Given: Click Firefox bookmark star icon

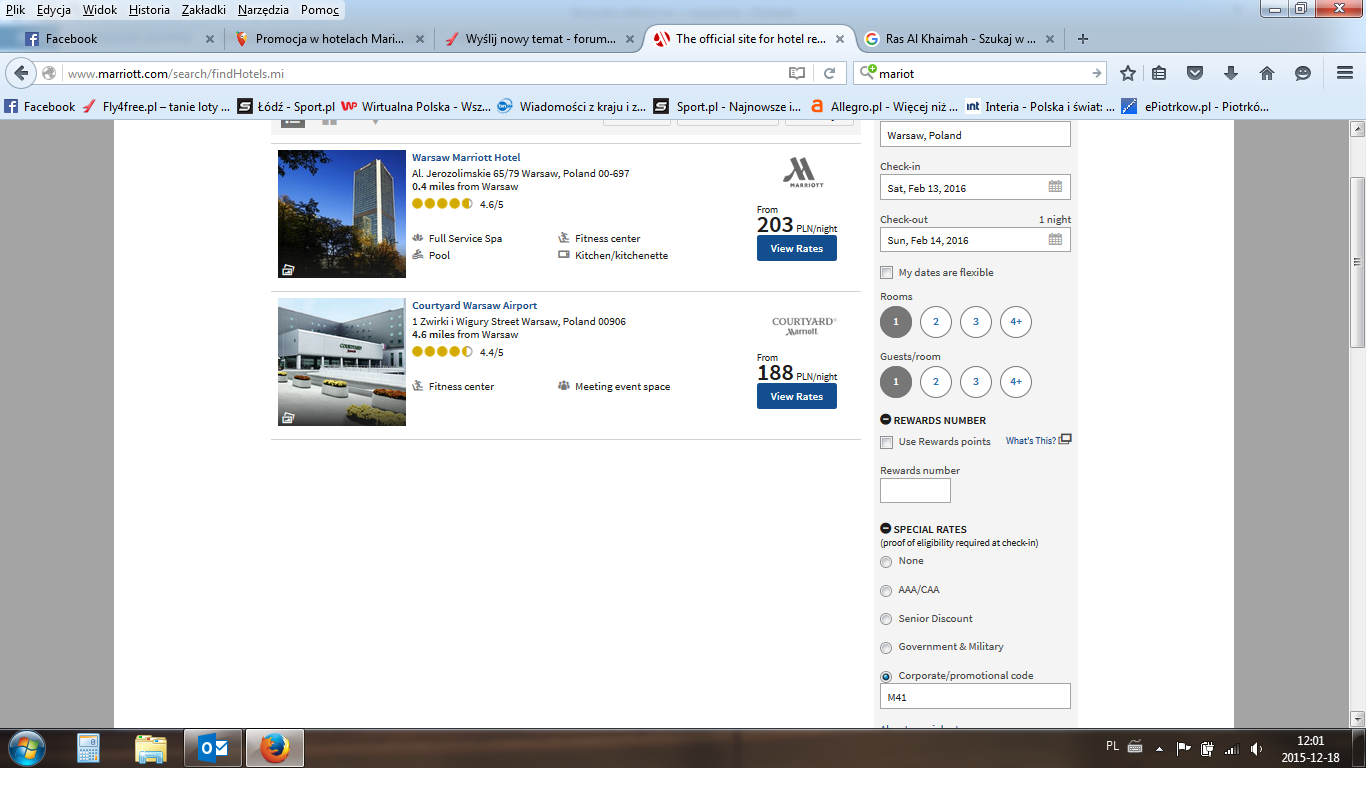Looking at the screenshot, I should coord(1128,73).
